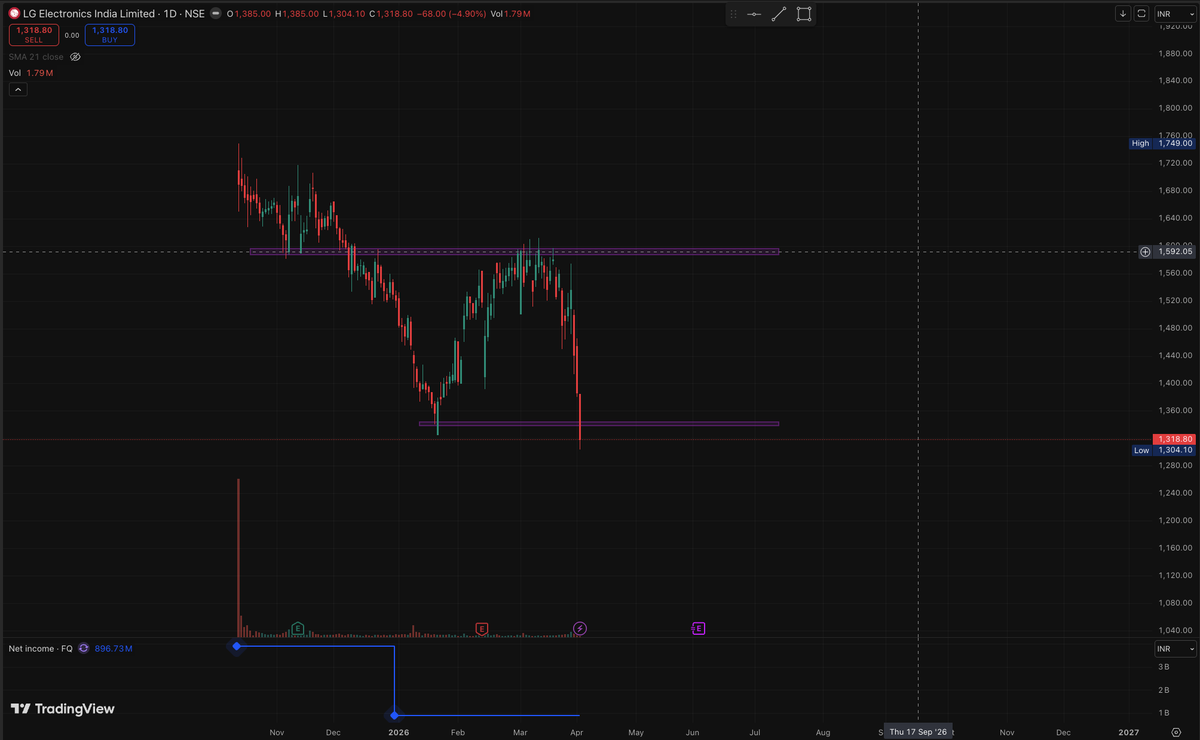Click the purple lightning event marker near April
Viewport: 1200px width, 740px height.
(580, 628)
